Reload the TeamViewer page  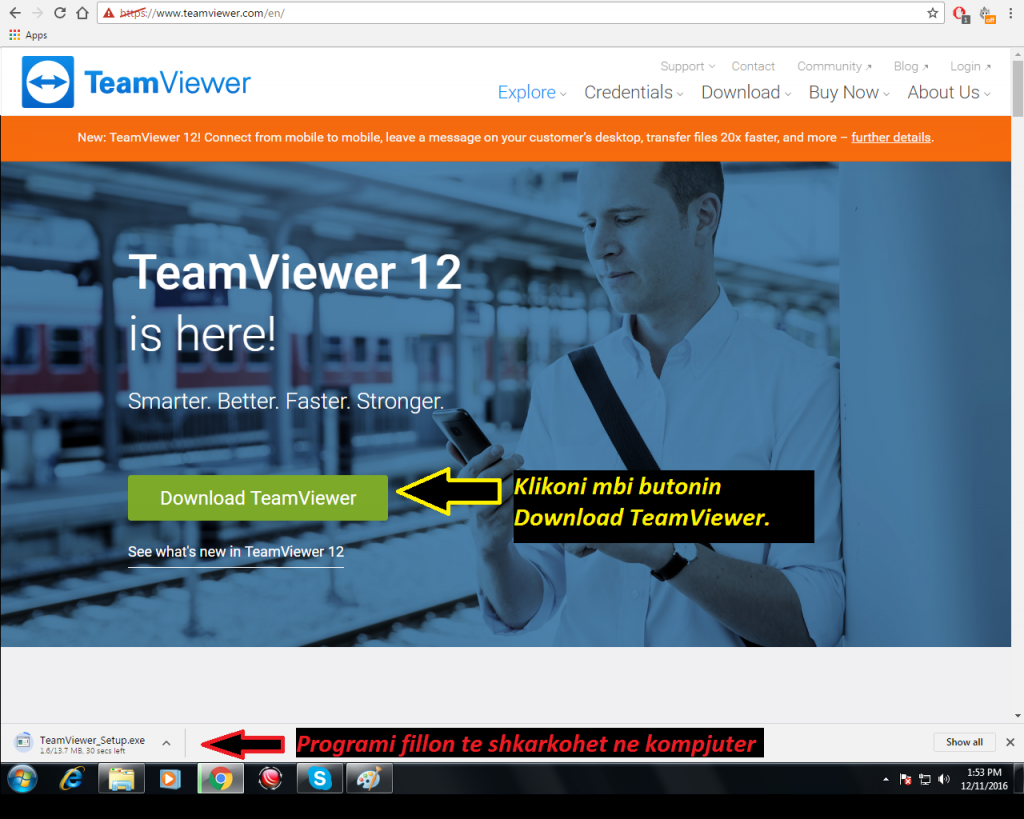point(59,13)
